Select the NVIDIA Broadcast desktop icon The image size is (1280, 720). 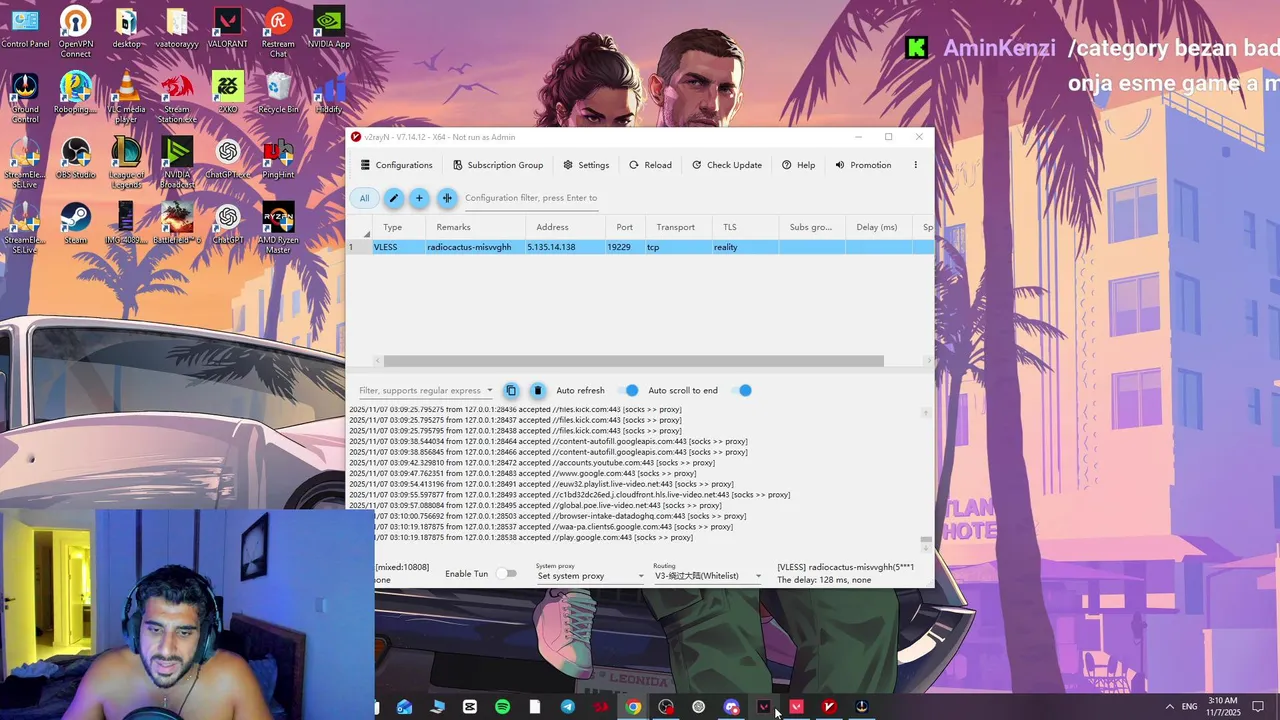(x=177, y=163)
